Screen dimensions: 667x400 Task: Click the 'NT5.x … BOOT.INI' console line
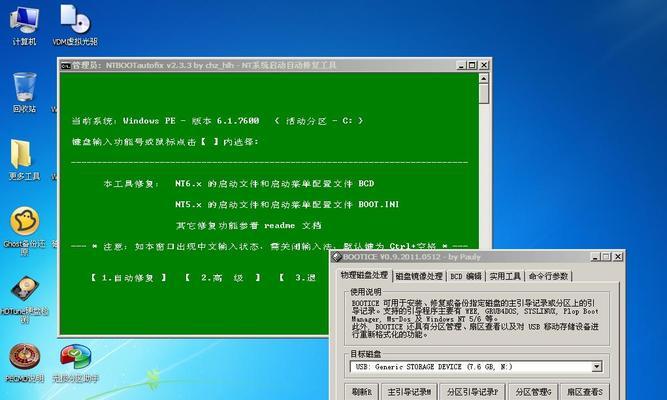287,205
